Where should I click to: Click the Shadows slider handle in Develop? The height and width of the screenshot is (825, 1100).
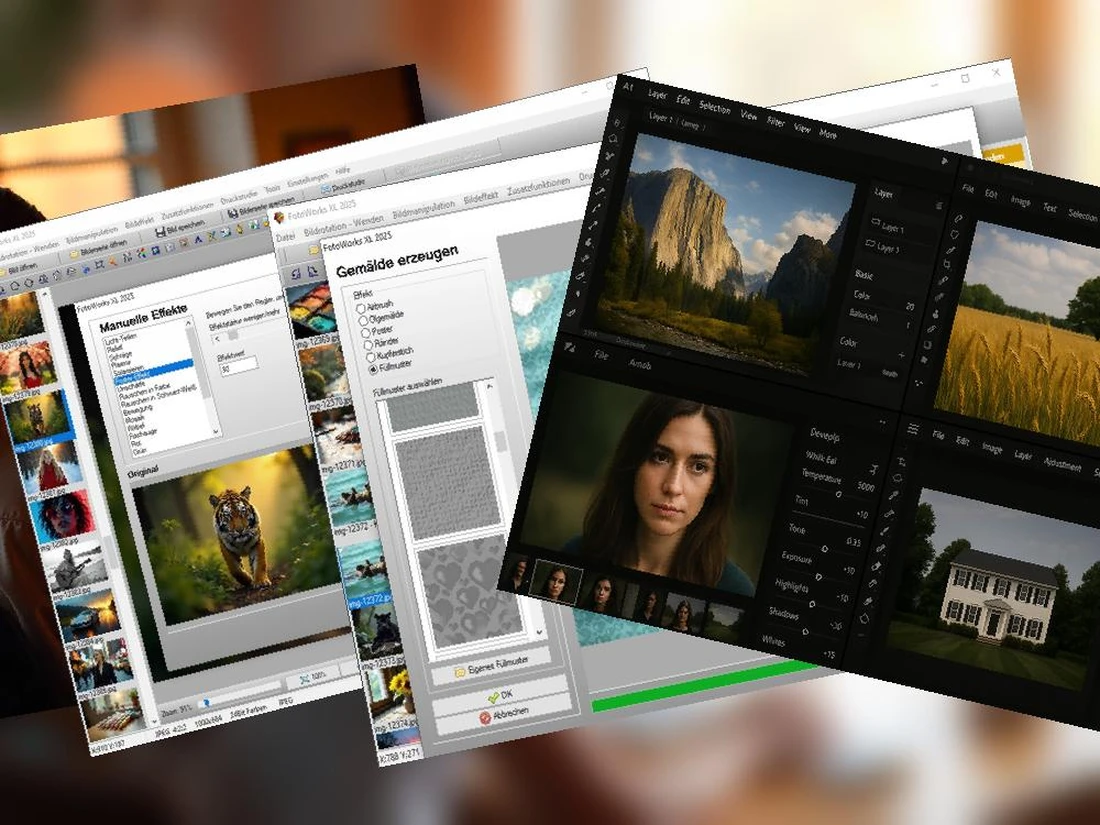point(805,631)
